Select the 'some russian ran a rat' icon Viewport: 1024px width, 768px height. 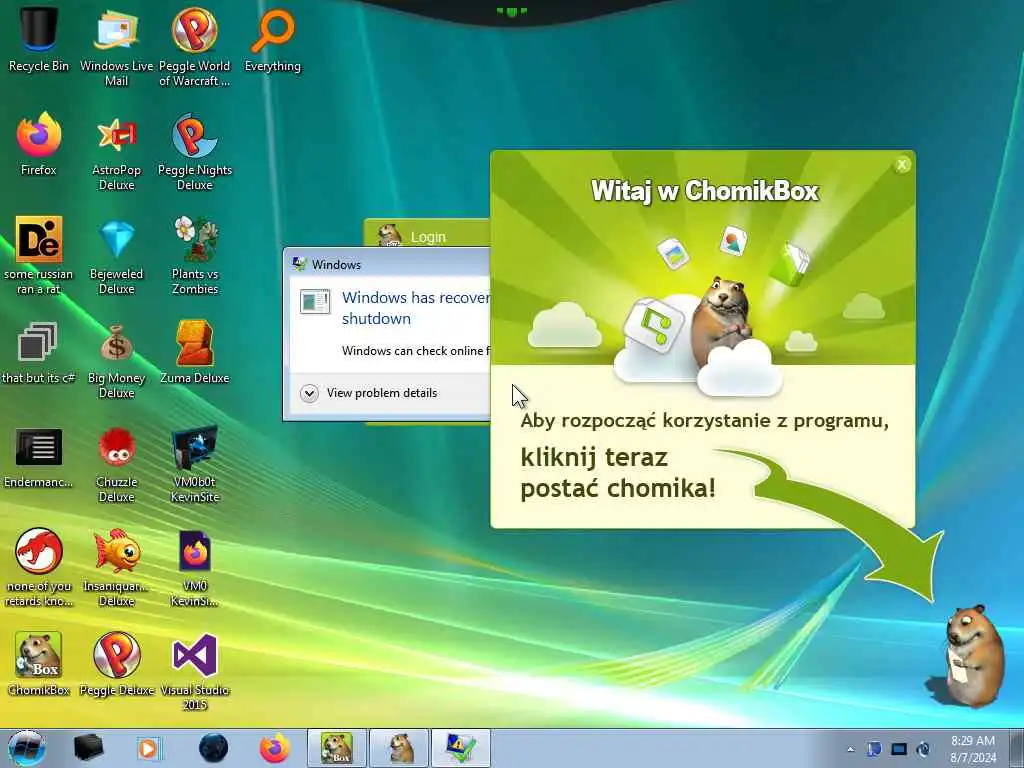39,255
